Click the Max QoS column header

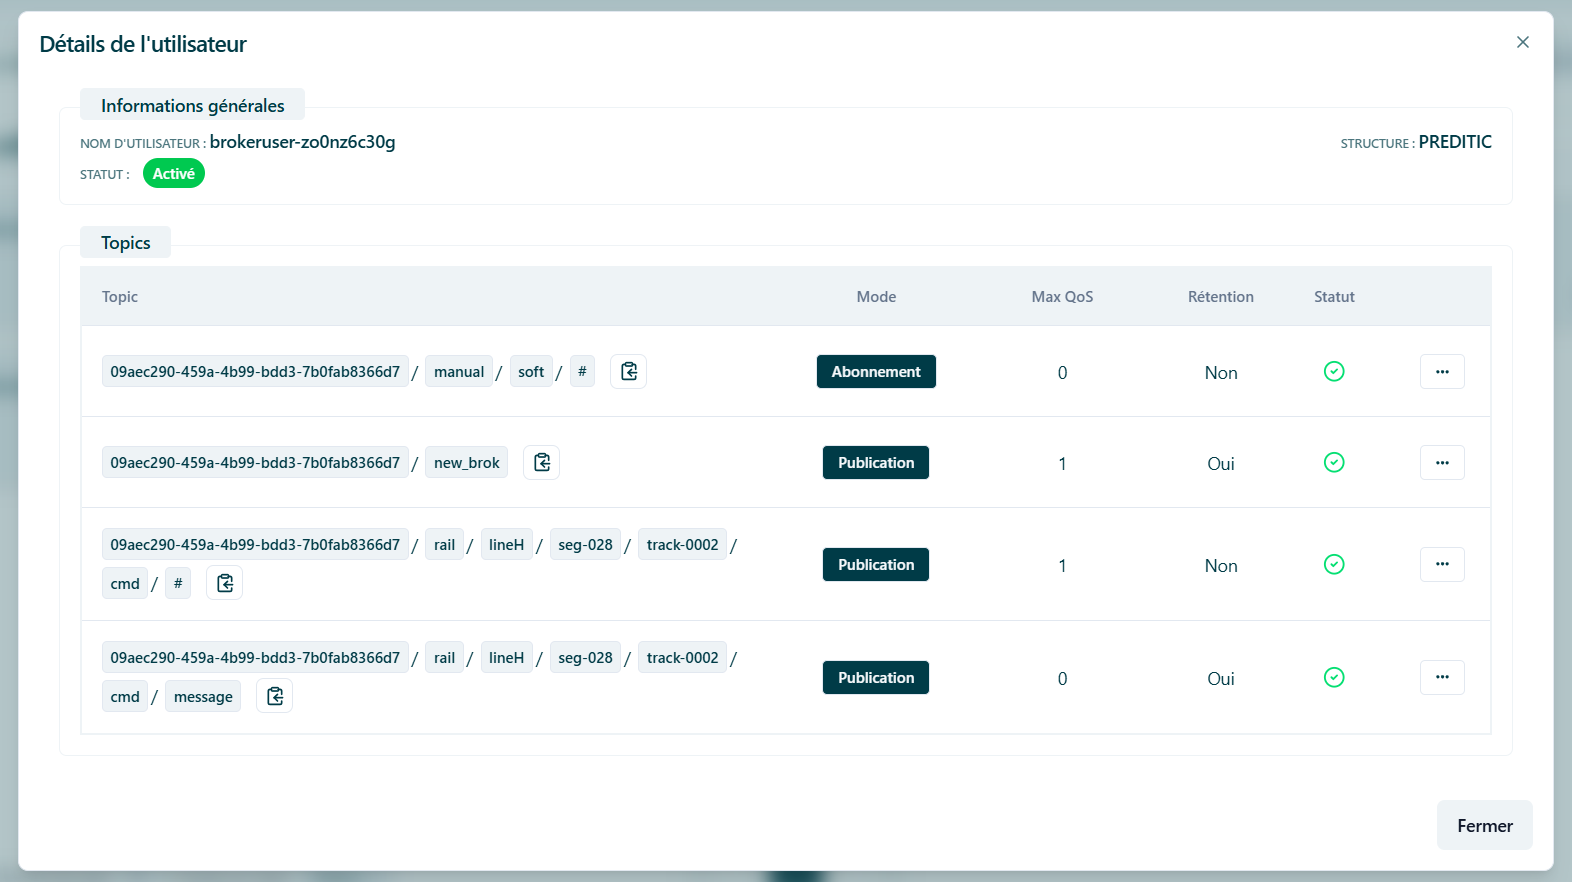pyautogui.click(x=1062, y=297)
